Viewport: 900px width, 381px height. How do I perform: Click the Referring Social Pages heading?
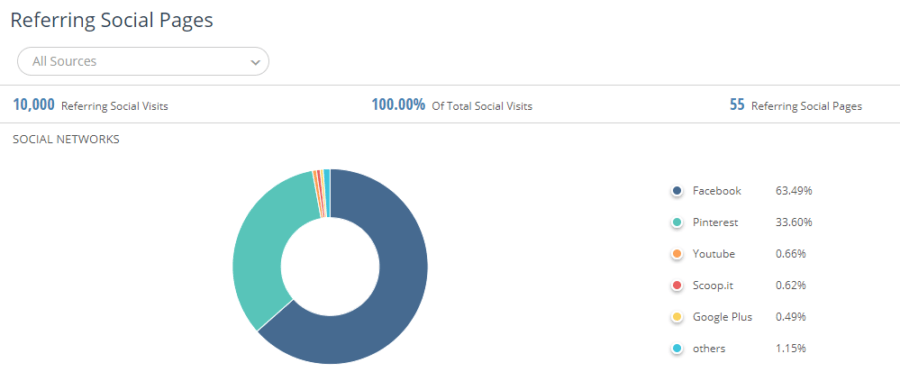pos(112,20)
